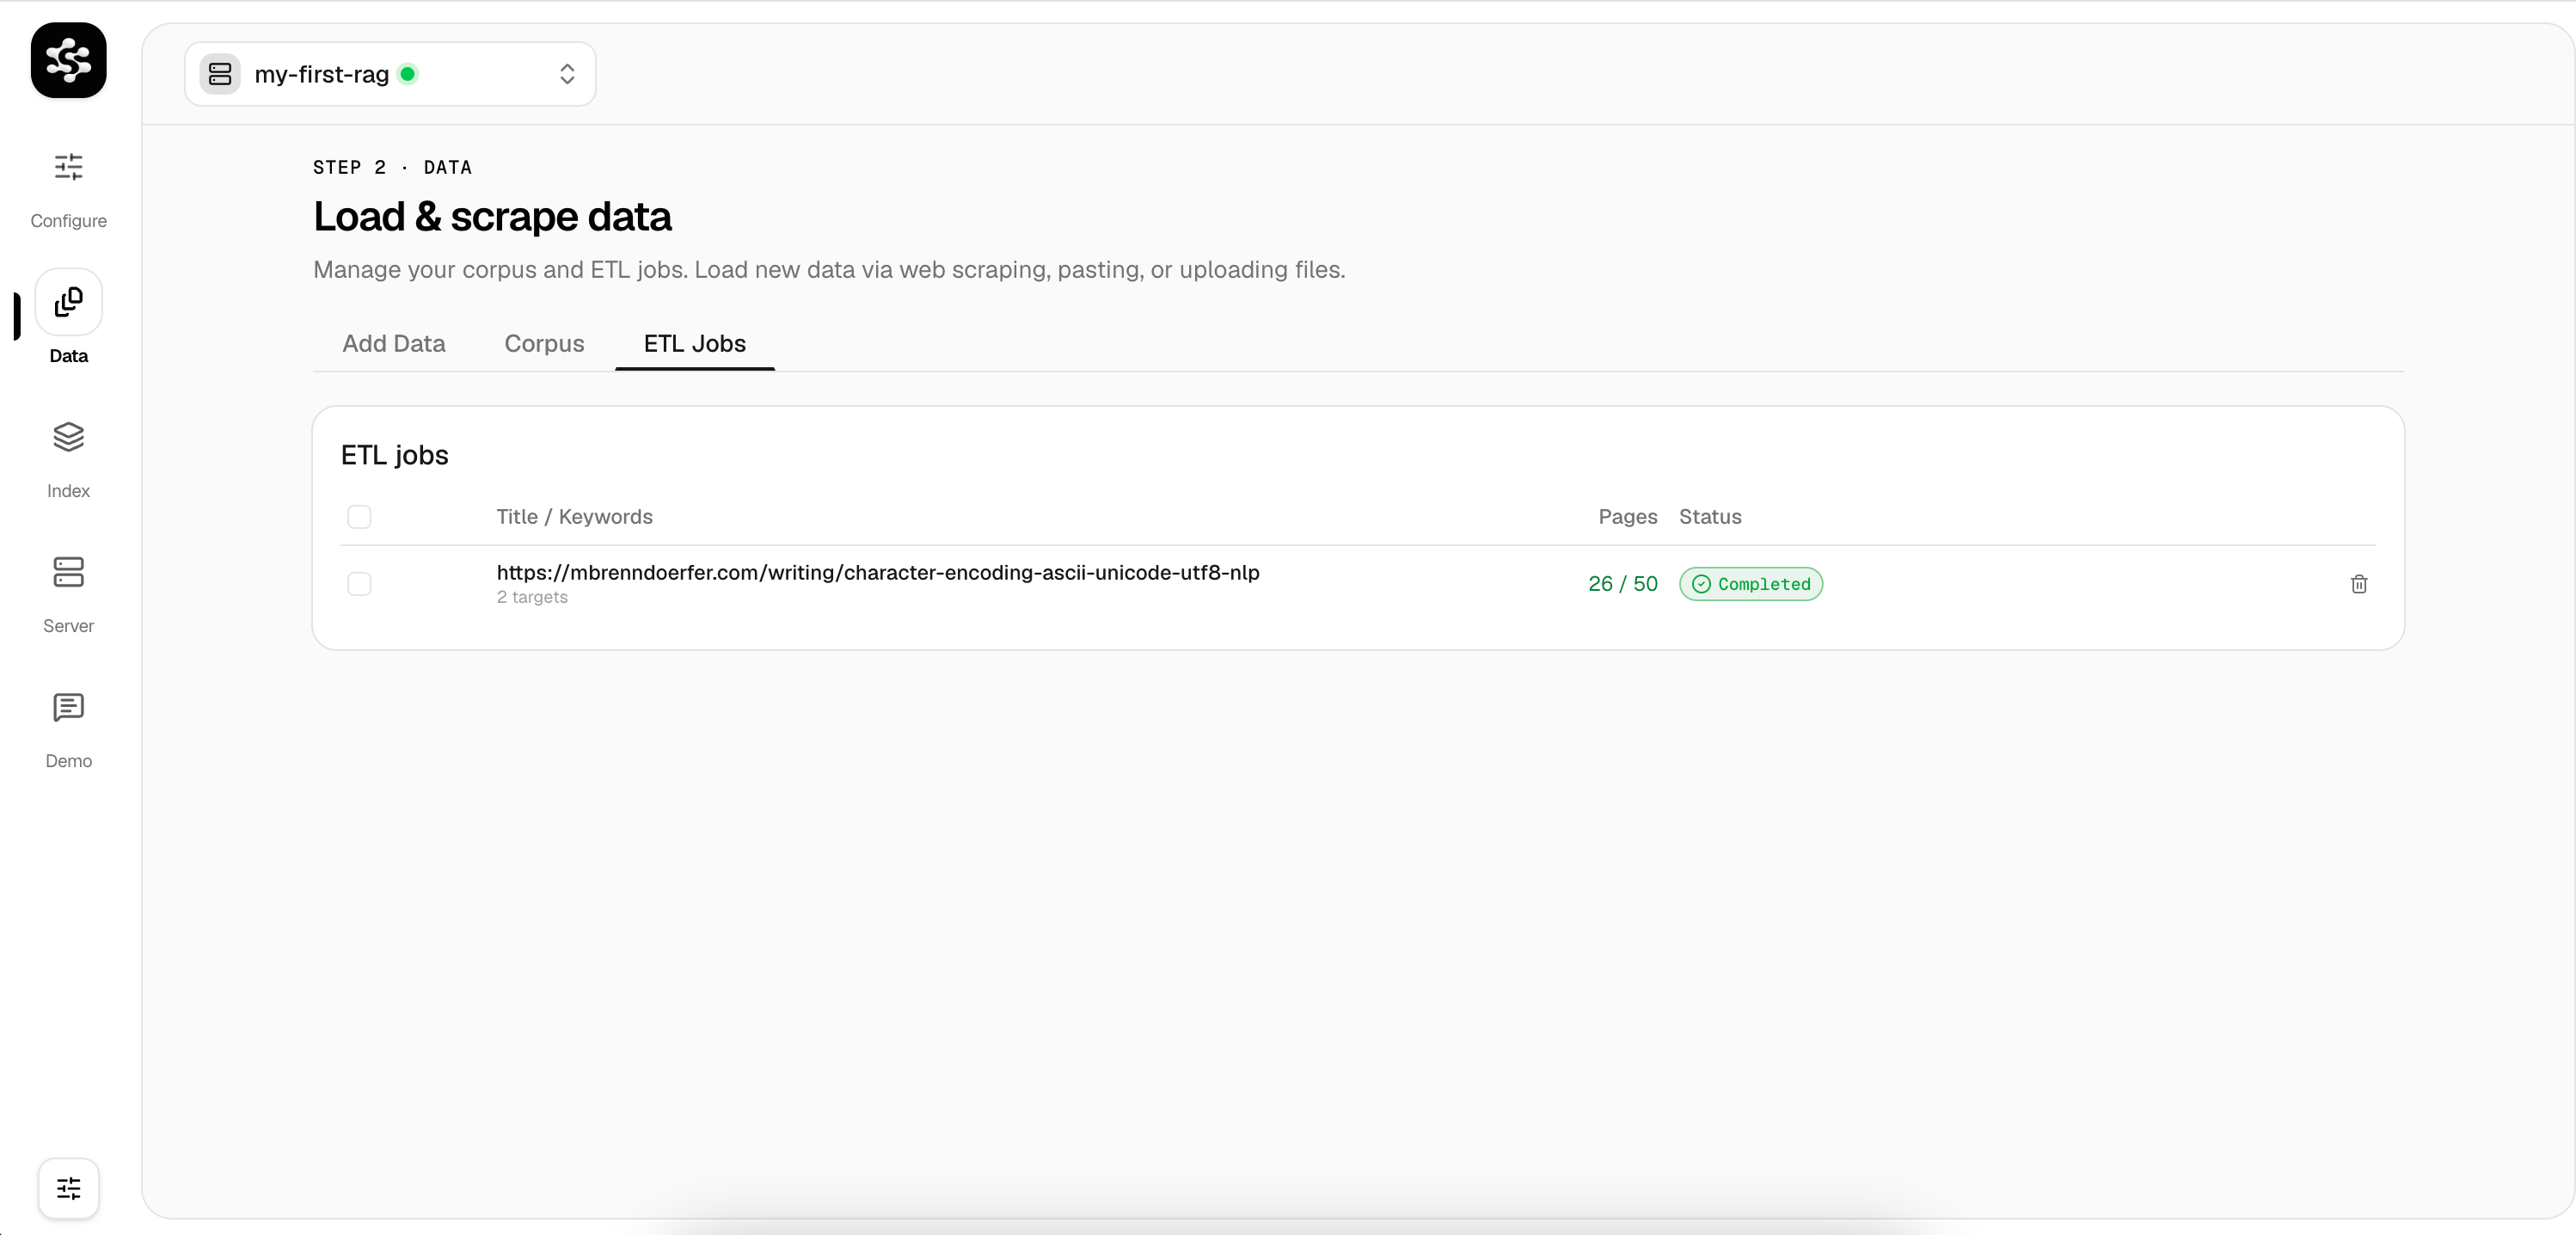This screenshot has width=2576, height=1235.
Task: Open the Index sidebar section
Action: tap(68, 459)
